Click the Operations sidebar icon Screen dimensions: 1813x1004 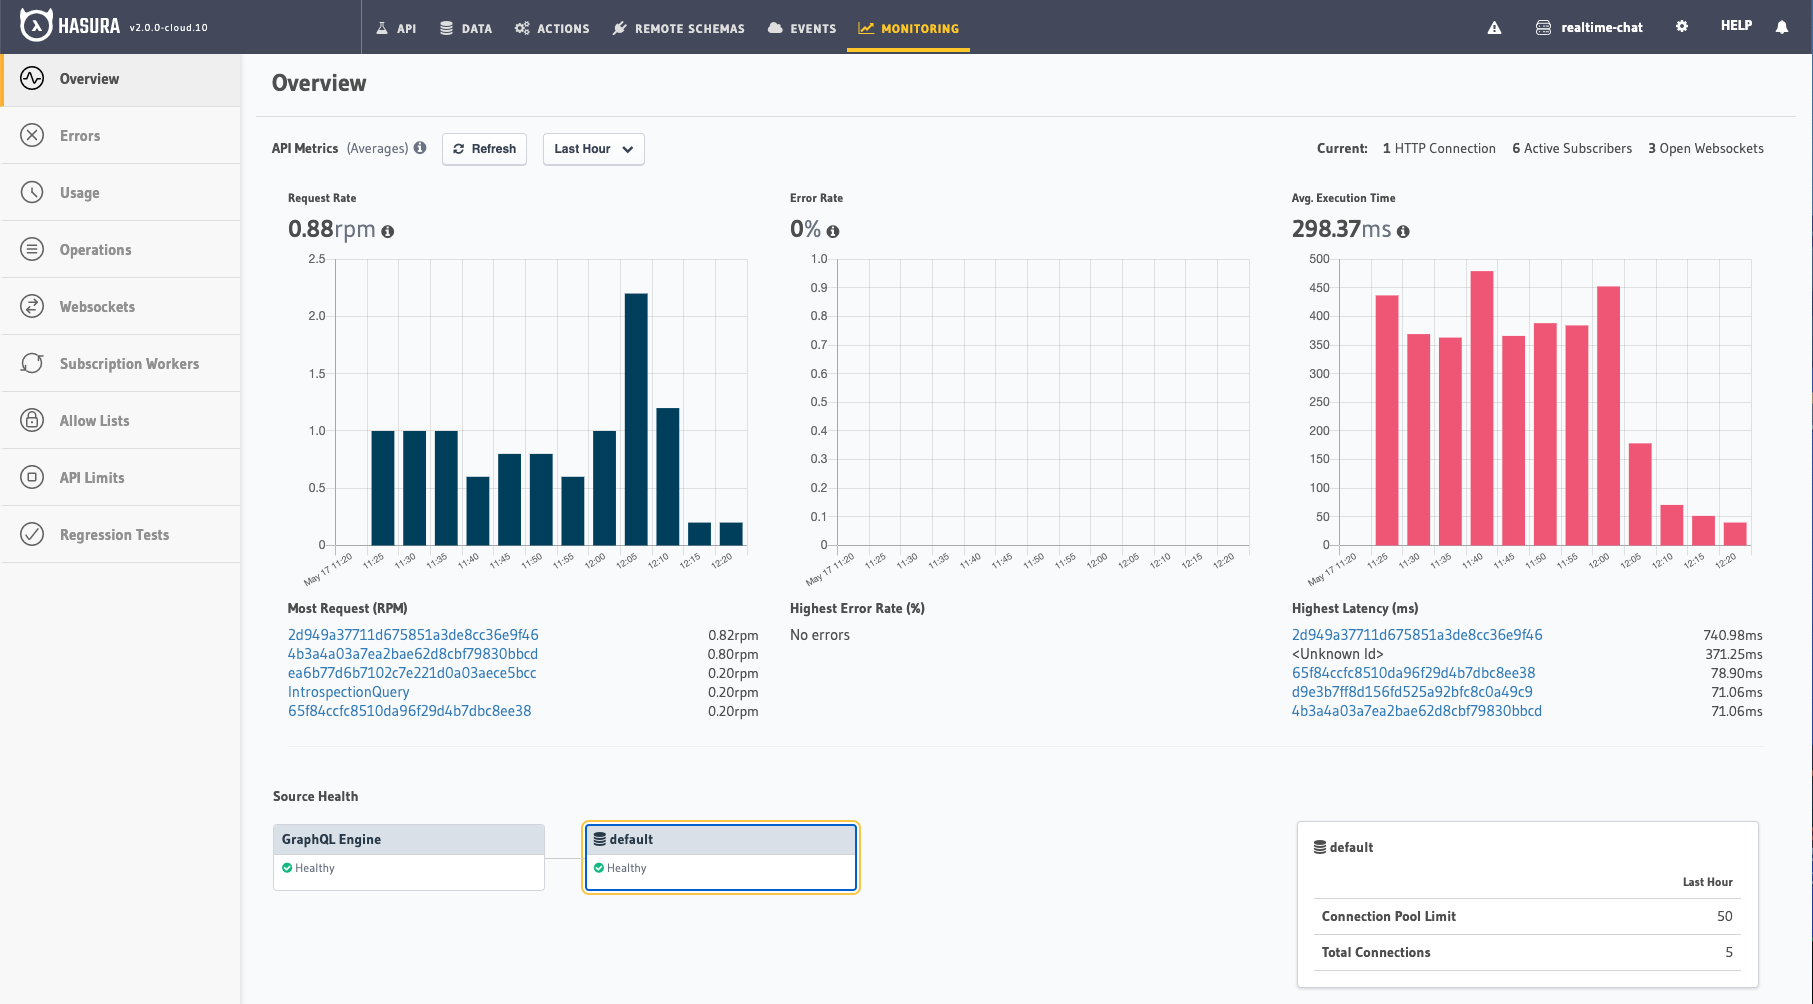[x=33, y=249]
